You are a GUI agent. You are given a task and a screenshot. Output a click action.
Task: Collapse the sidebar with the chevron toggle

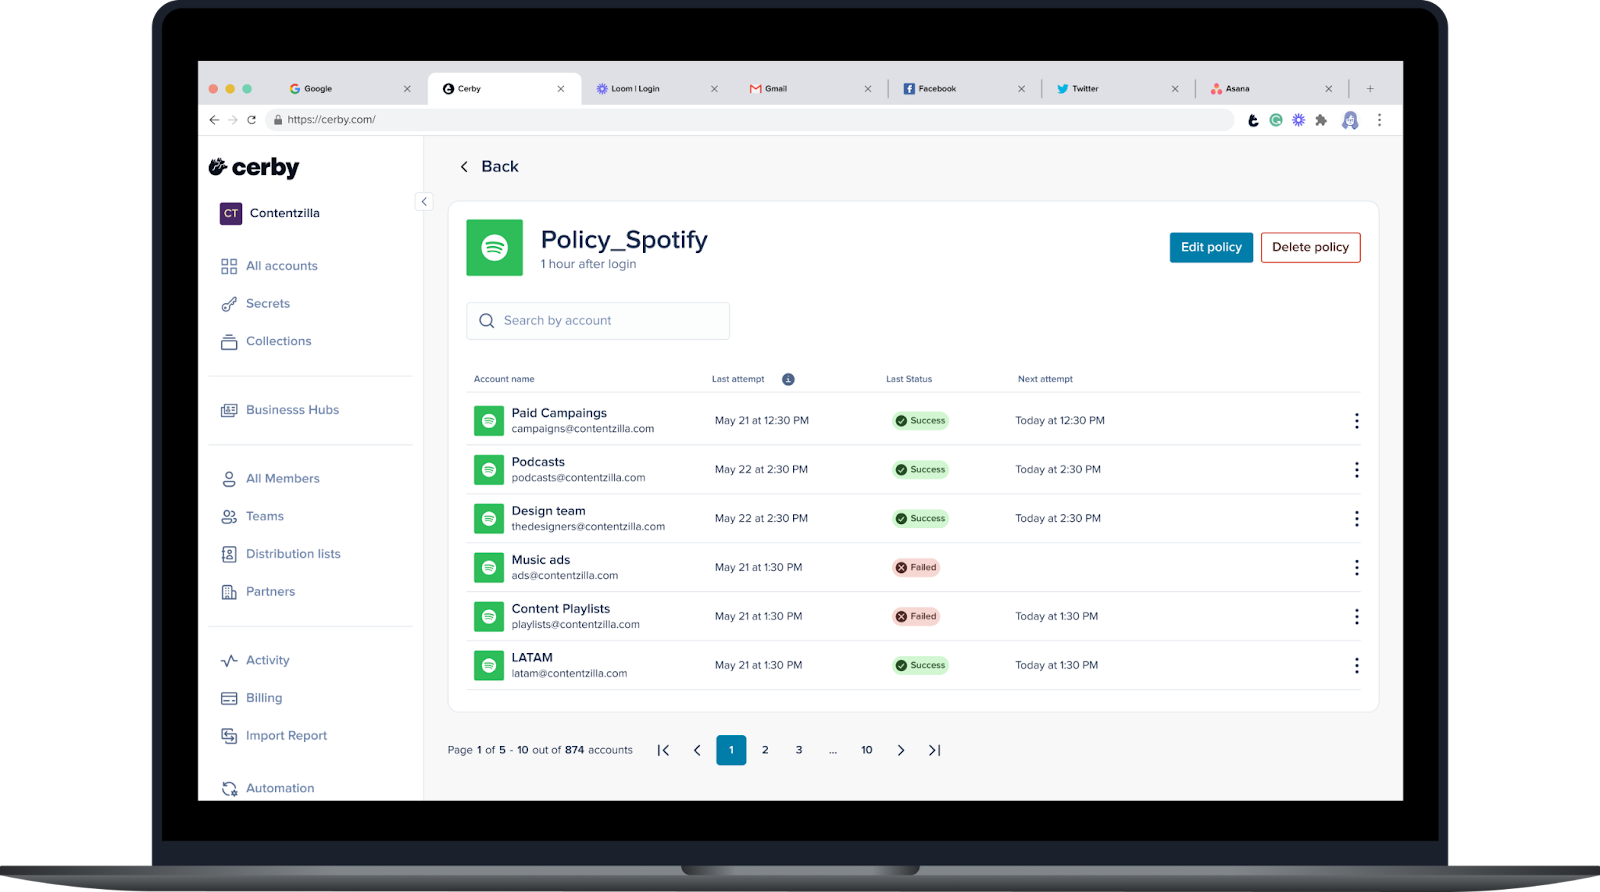point(424,202)
